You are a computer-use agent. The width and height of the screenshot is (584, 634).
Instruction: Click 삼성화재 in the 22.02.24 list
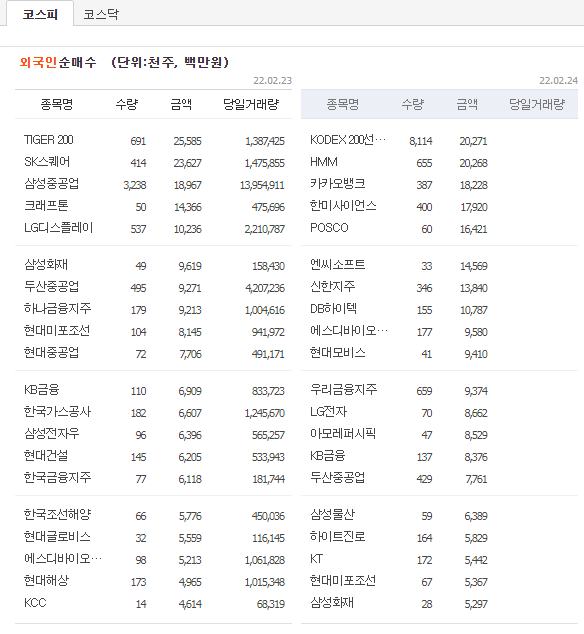[x=332, y=602]
